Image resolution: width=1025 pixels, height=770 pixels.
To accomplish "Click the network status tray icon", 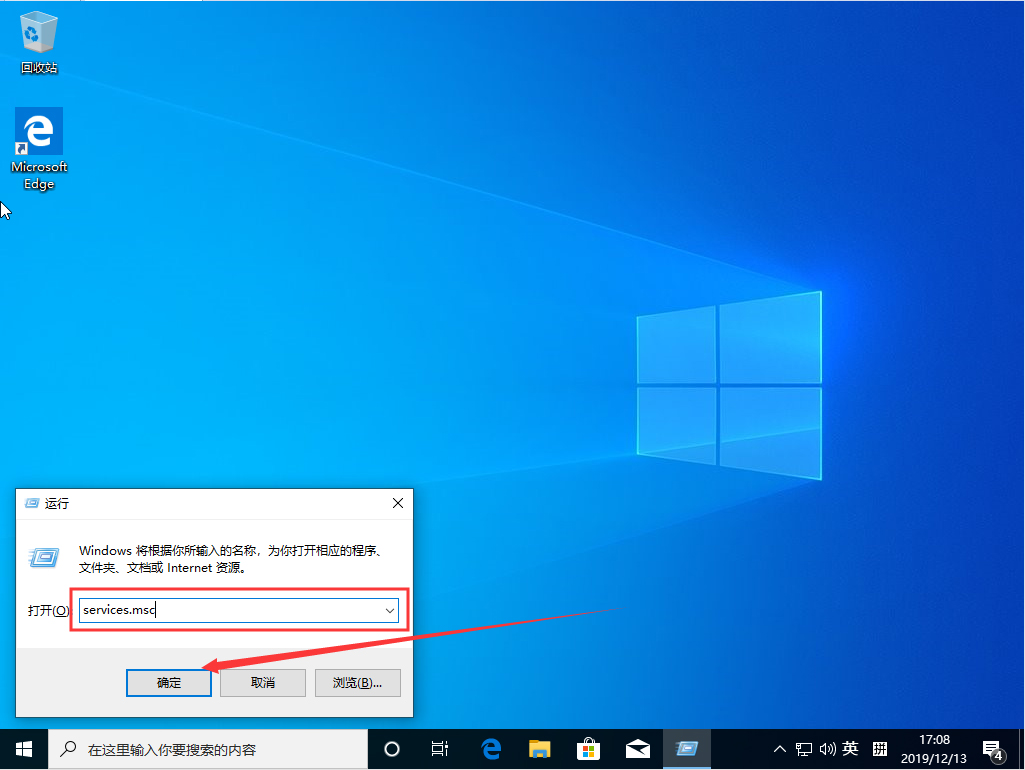I will [x=804, y=748].
